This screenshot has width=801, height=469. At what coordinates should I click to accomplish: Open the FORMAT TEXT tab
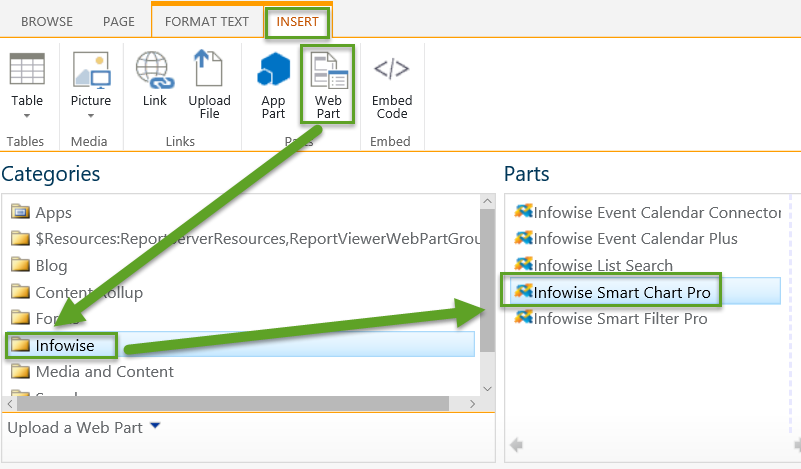coord(207,21)
